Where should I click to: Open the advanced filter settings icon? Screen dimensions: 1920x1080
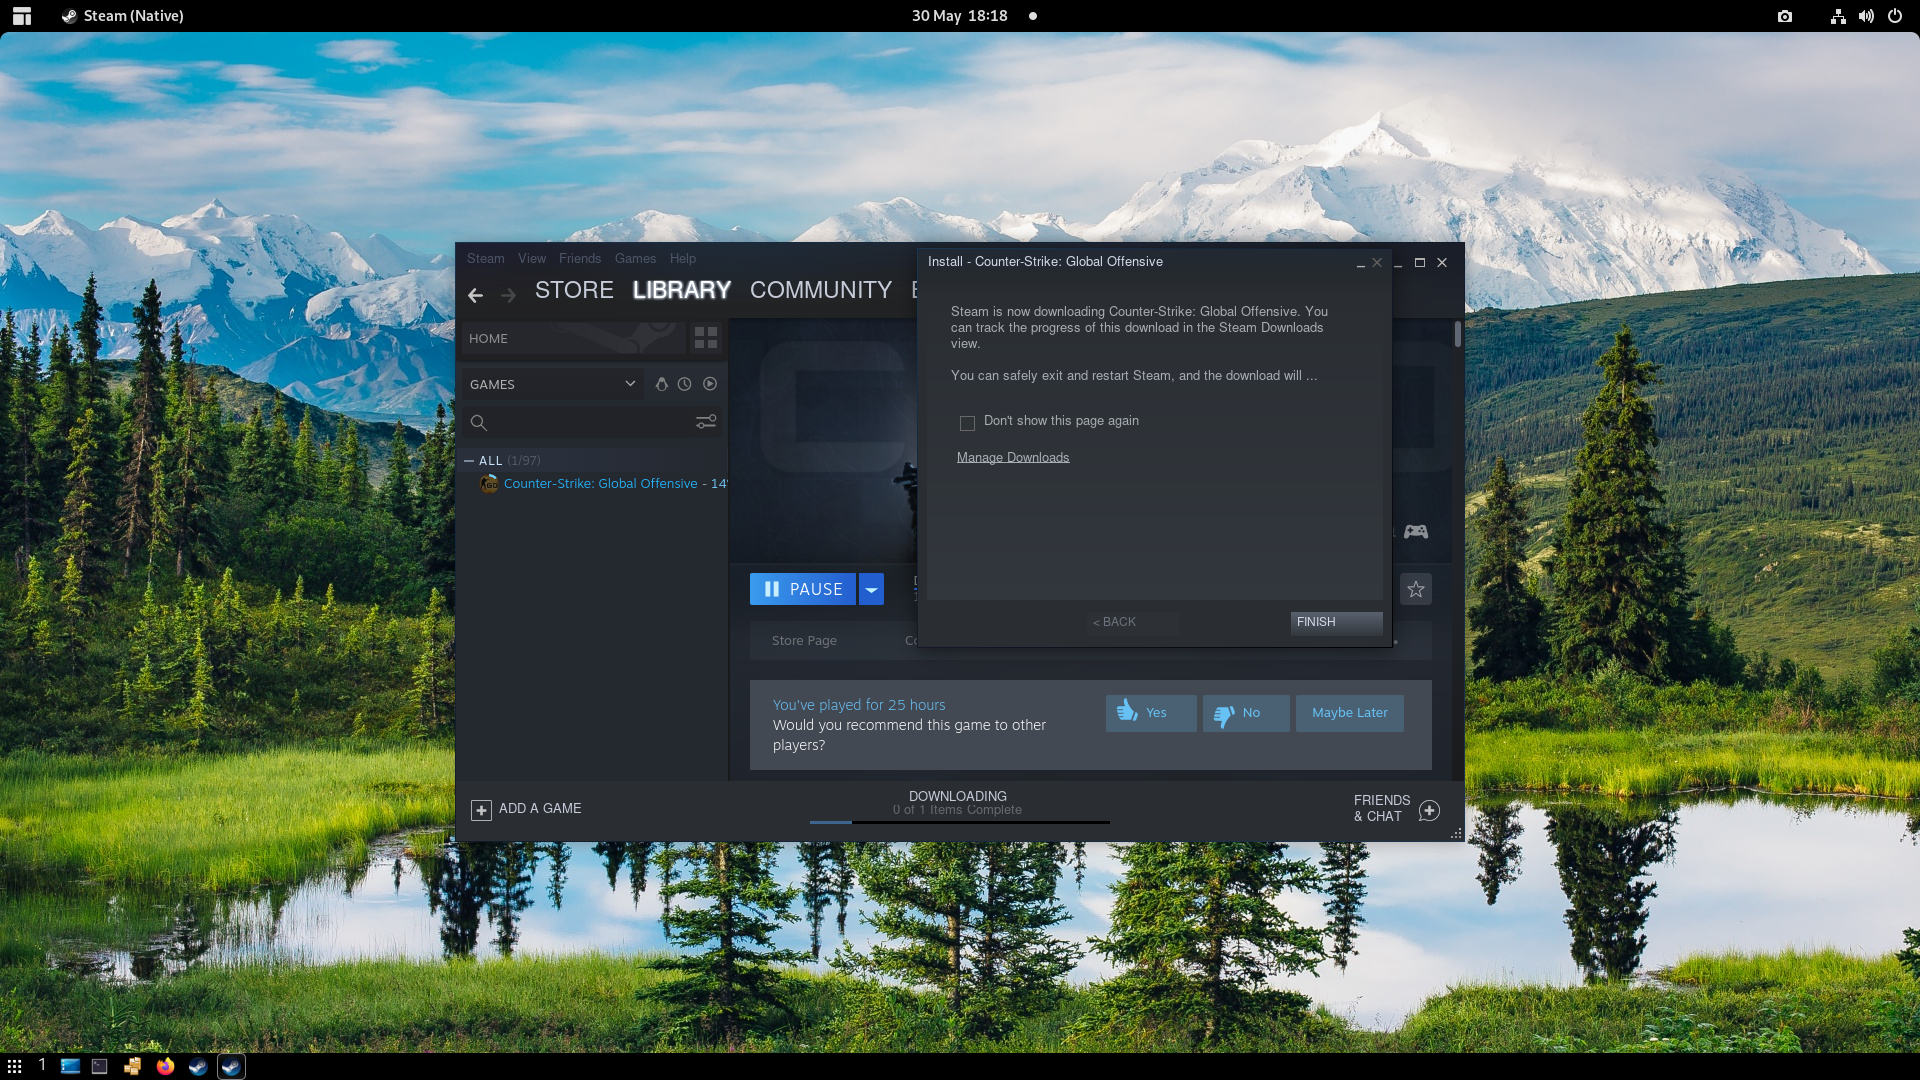706,422
